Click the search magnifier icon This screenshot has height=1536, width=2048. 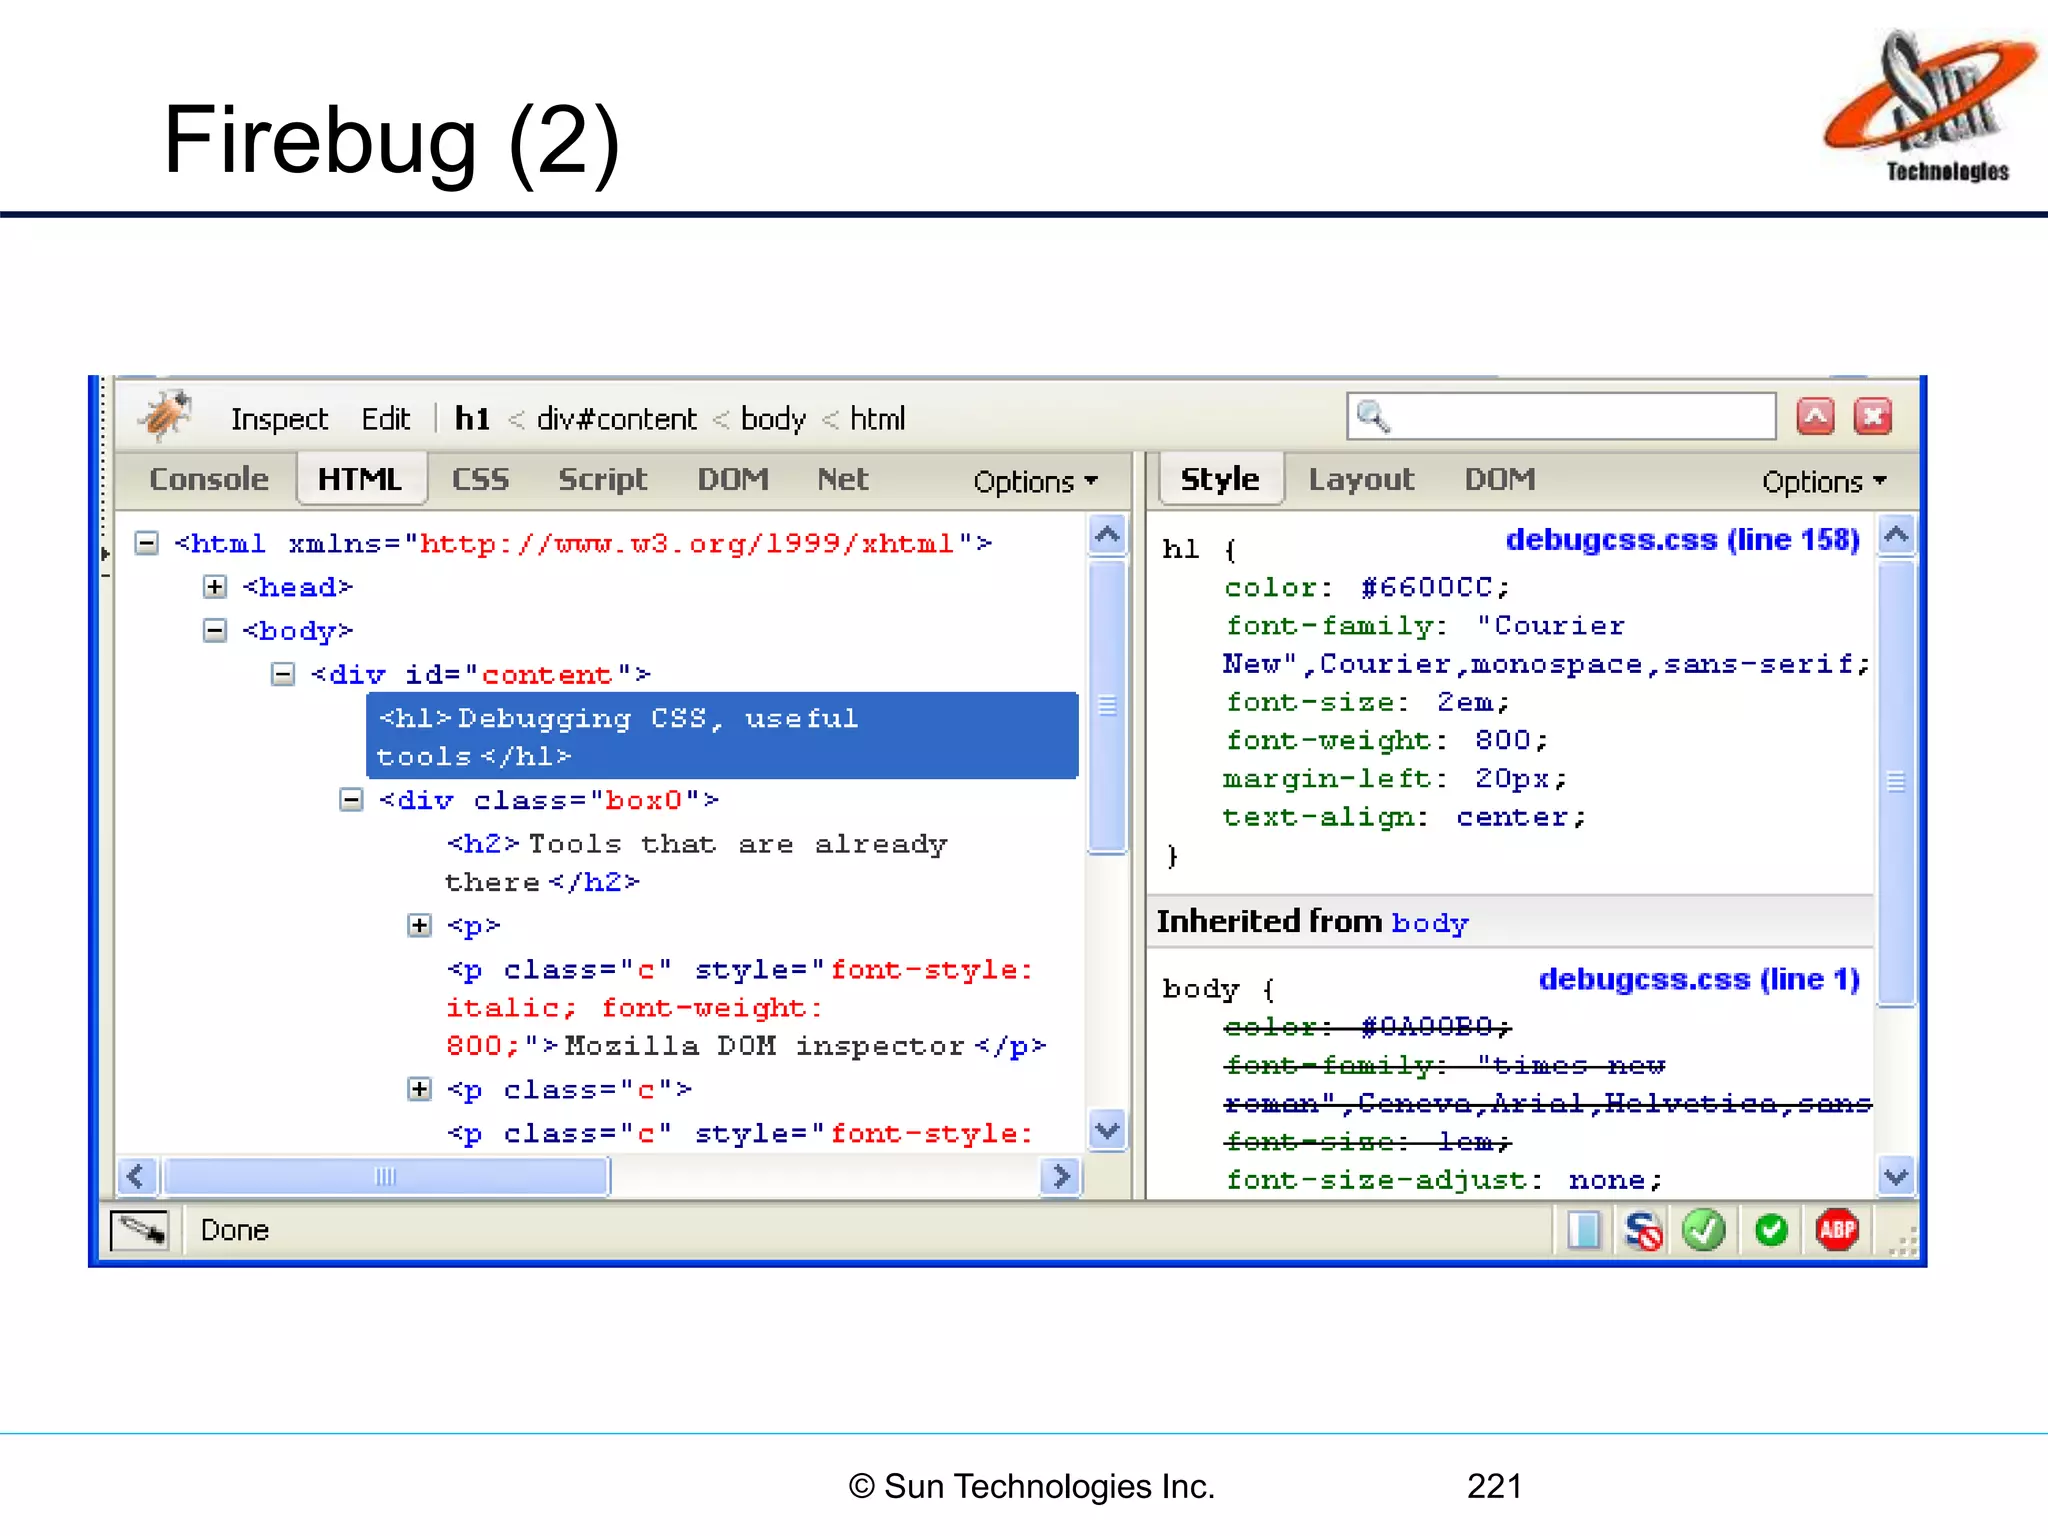pyautogui.click(x=1374, y=416)
